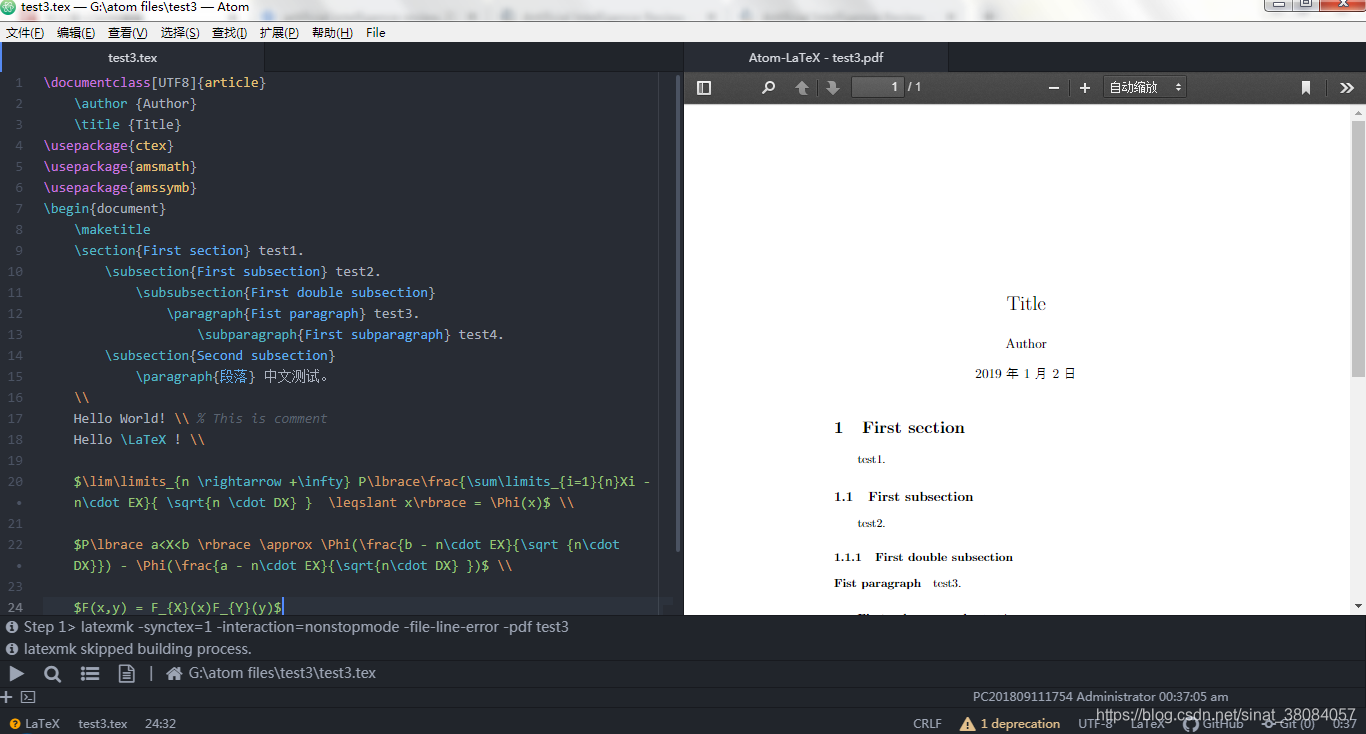
Task: Open Atom-LaTeX list panel icon
Action: click(90, 674)
